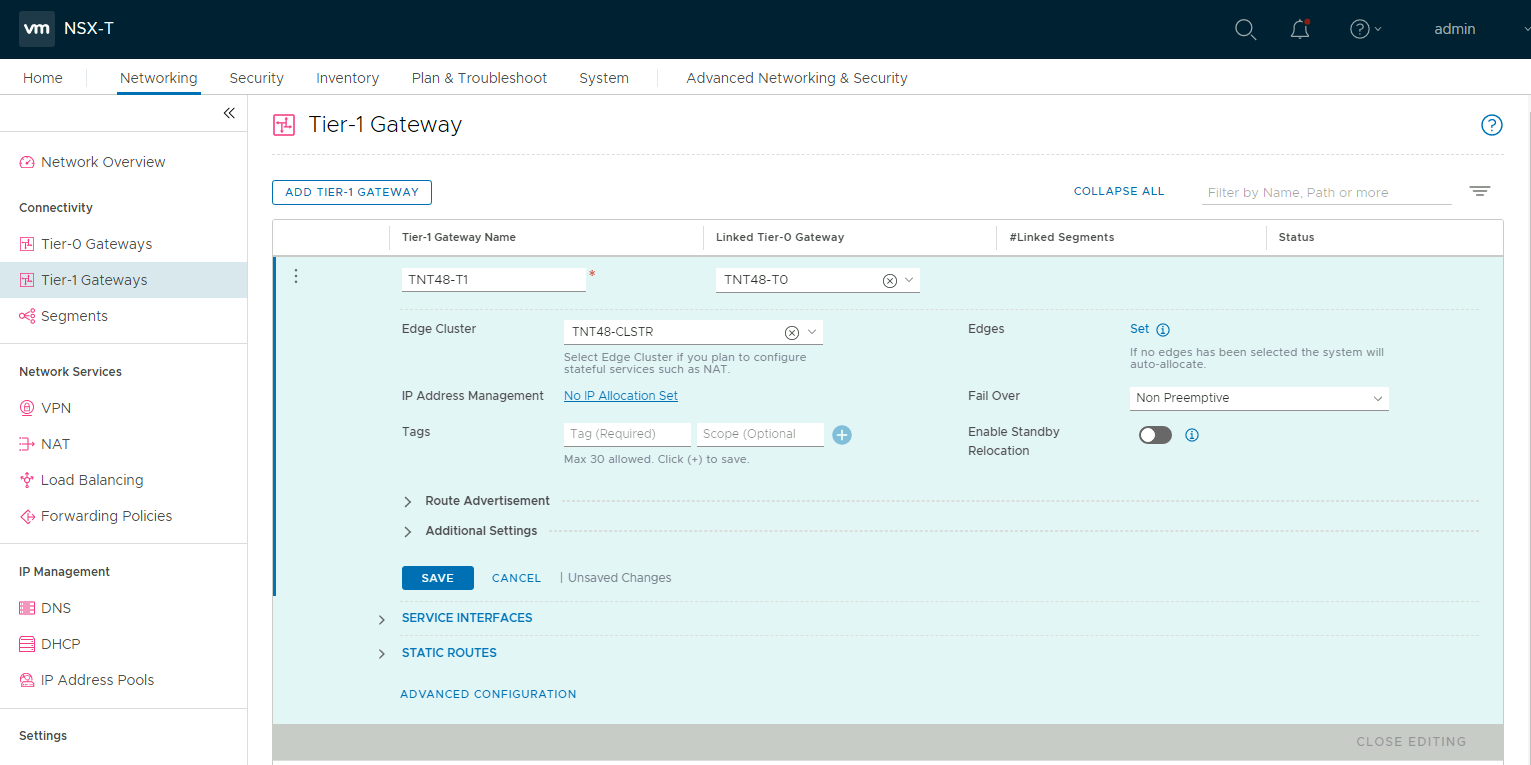1531x765 pixels.
Task: Switch to the Security tab
Action: click(256, 78)
